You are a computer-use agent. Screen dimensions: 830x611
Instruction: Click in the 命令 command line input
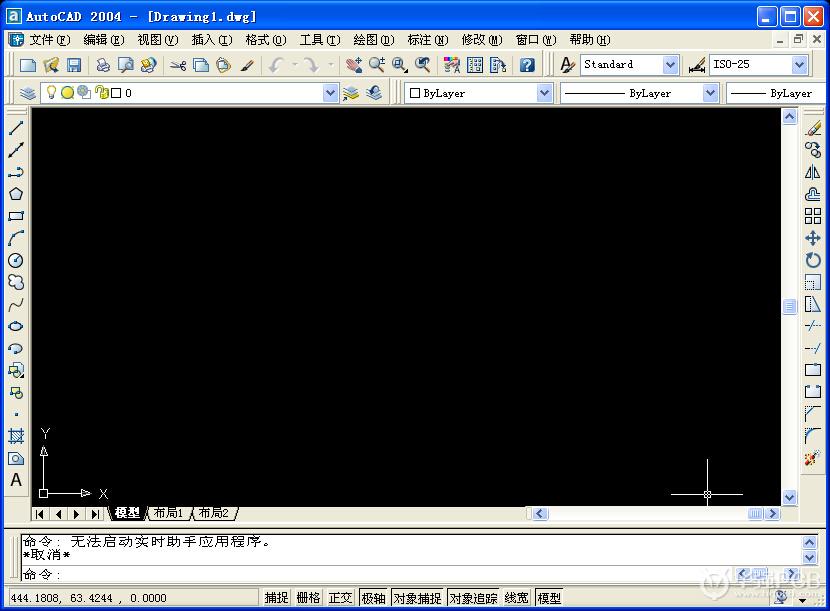point(400,574)
